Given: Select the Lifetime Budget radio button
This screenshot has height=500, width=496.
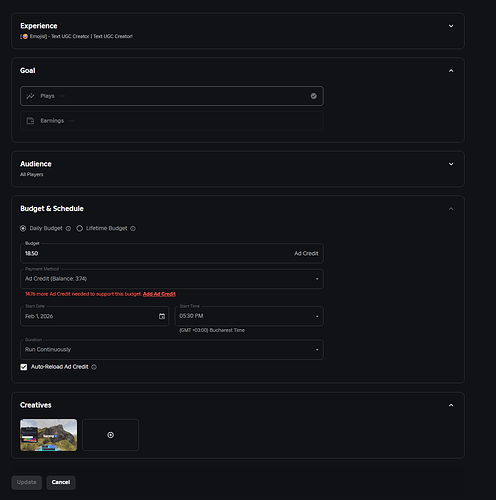Looking at the screenshot, I should coord(80,228).
